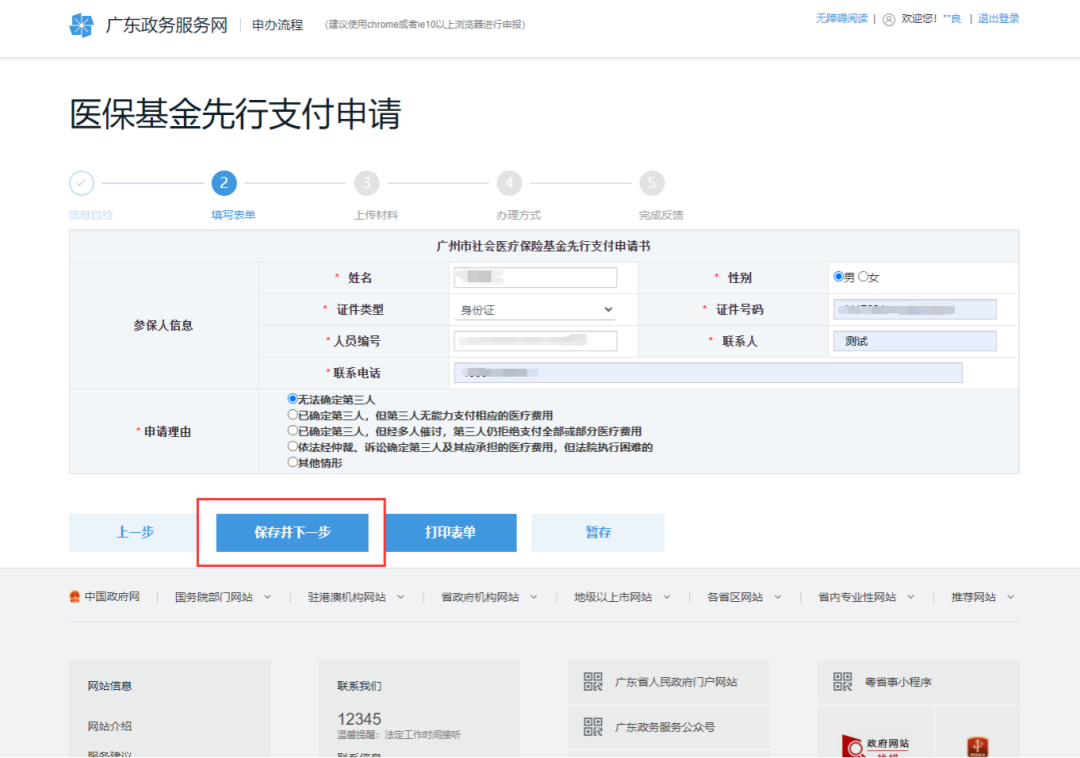Click the 广东政务服务网 snowflake logo icon
This screenshot has width=1080, height=758.
tap(81, 25)
